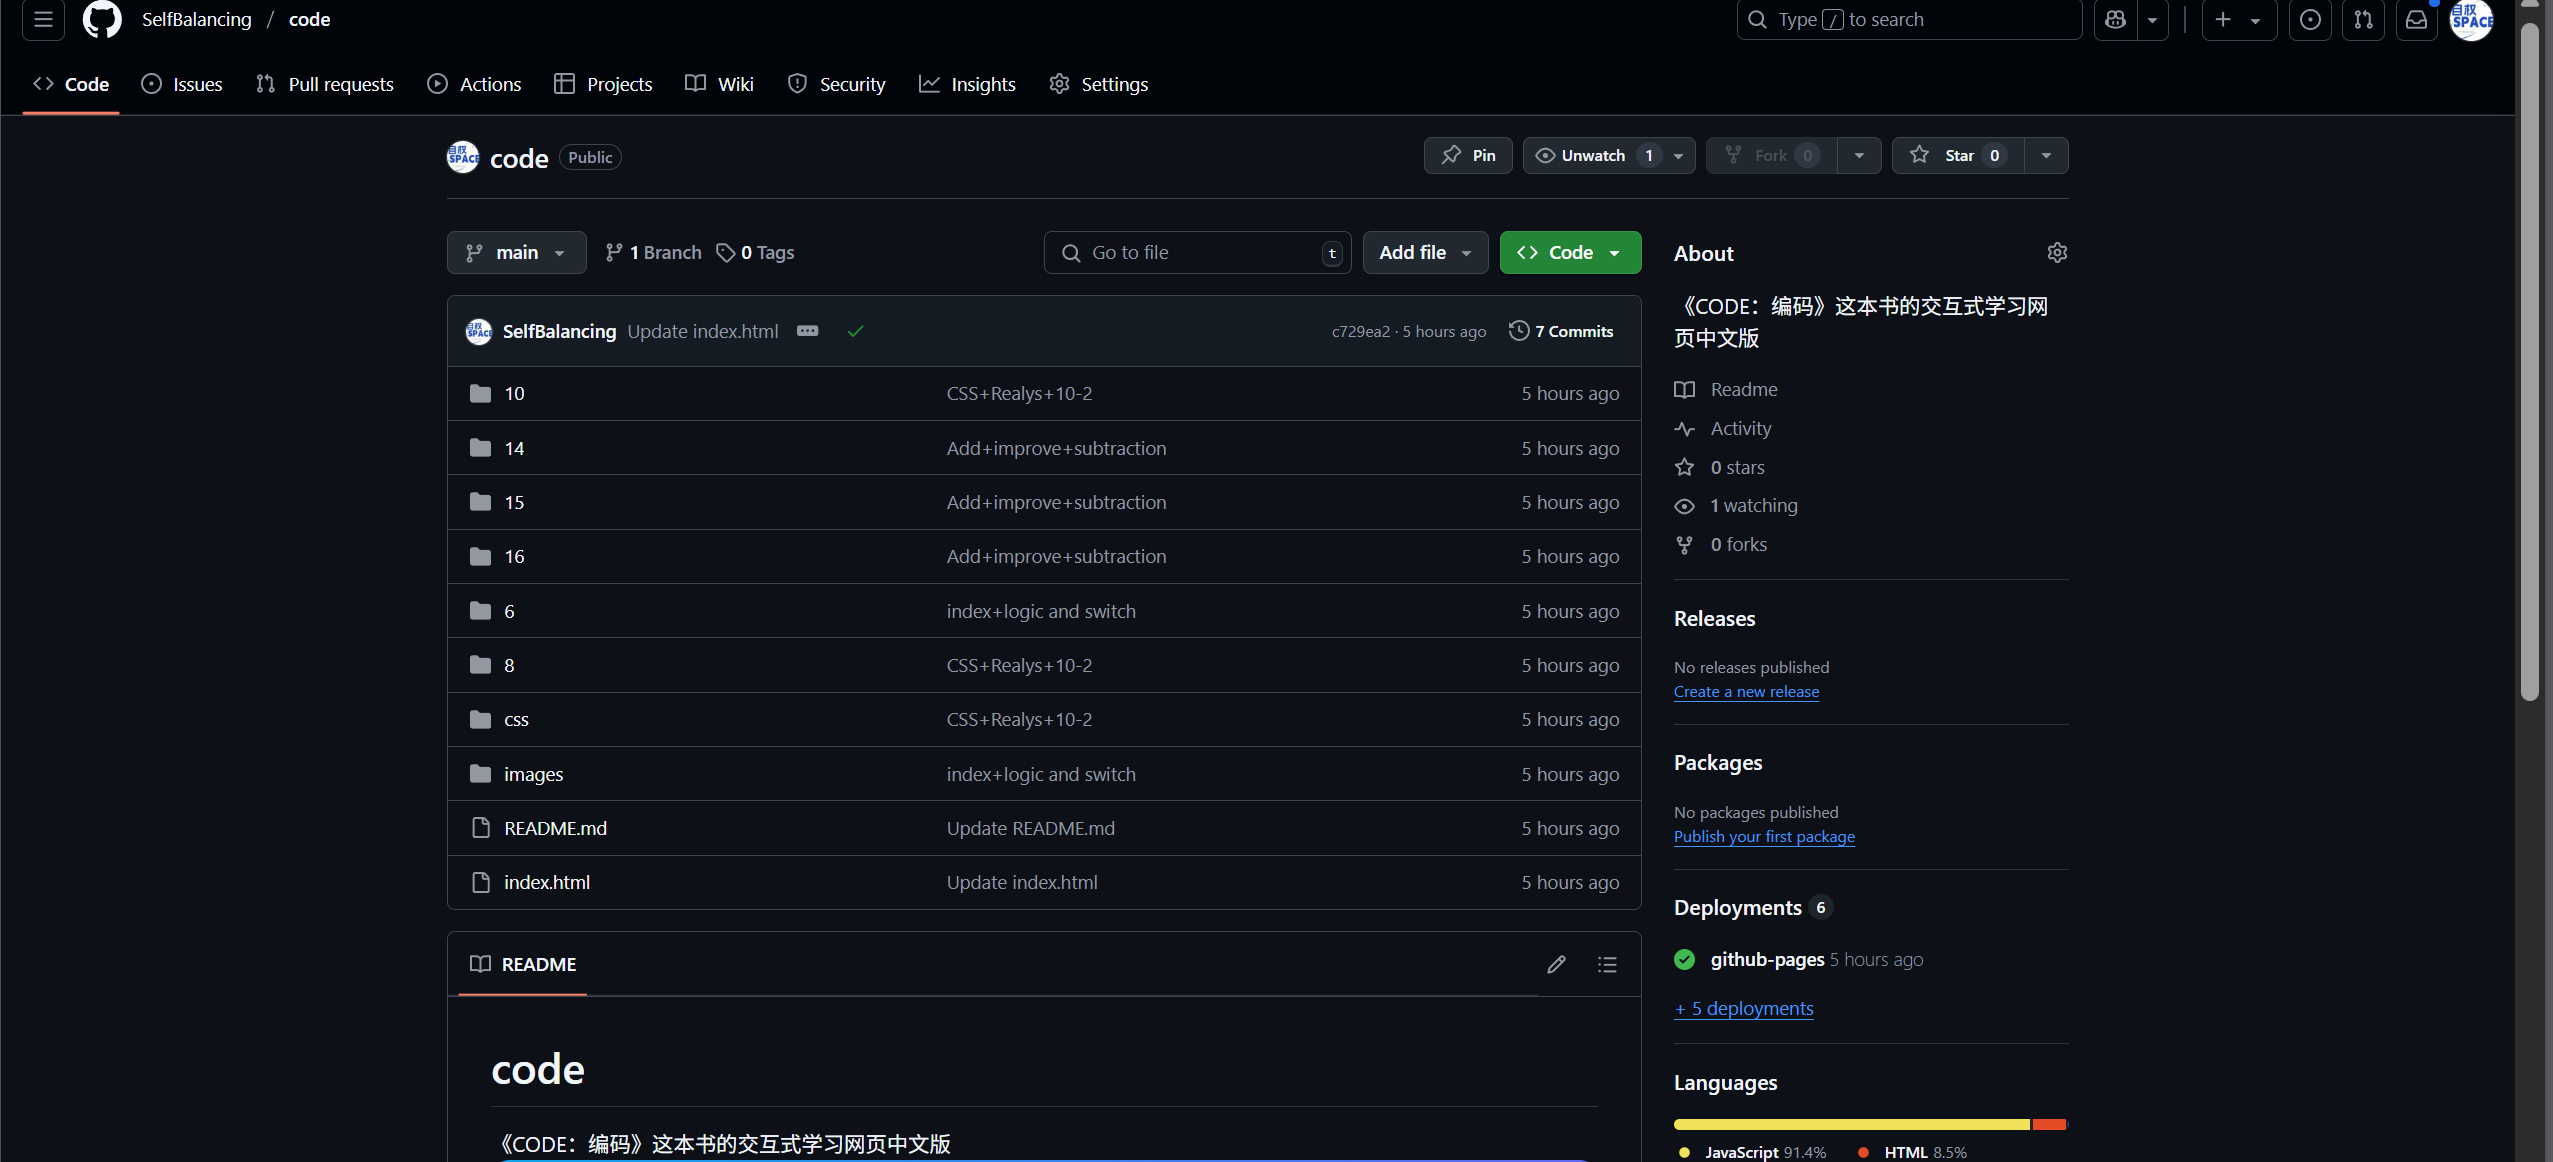The width and height of the screenshot is (2553, 1162).
Task: Open the index.html file
Action: (547, 882)
